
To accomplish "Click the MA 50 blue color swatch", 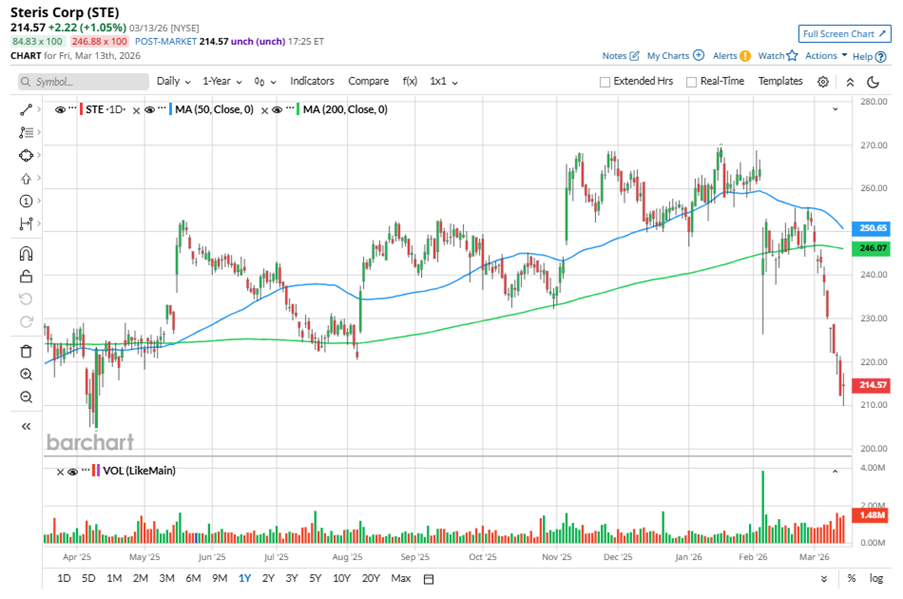I will pos(171,109).
